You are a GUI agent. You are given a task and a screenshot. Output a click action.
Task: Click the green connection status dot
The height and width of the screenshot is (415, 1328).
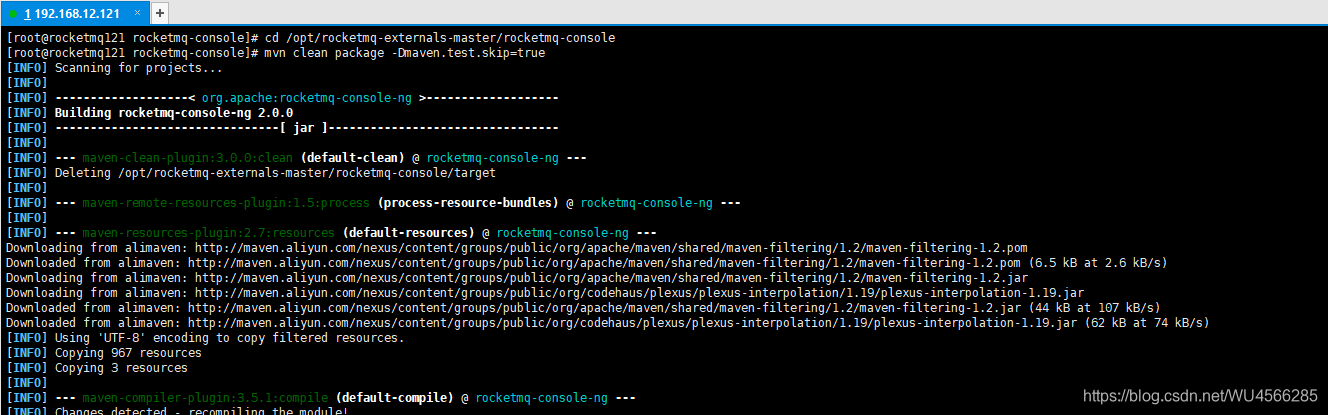point(13,14)
